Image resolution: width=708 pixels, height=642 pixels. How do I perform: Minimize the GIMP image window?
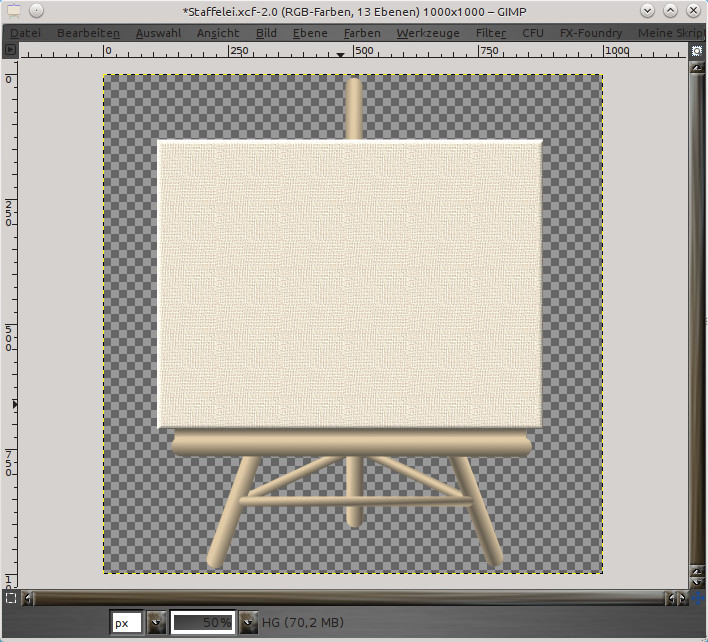(647, 10)
